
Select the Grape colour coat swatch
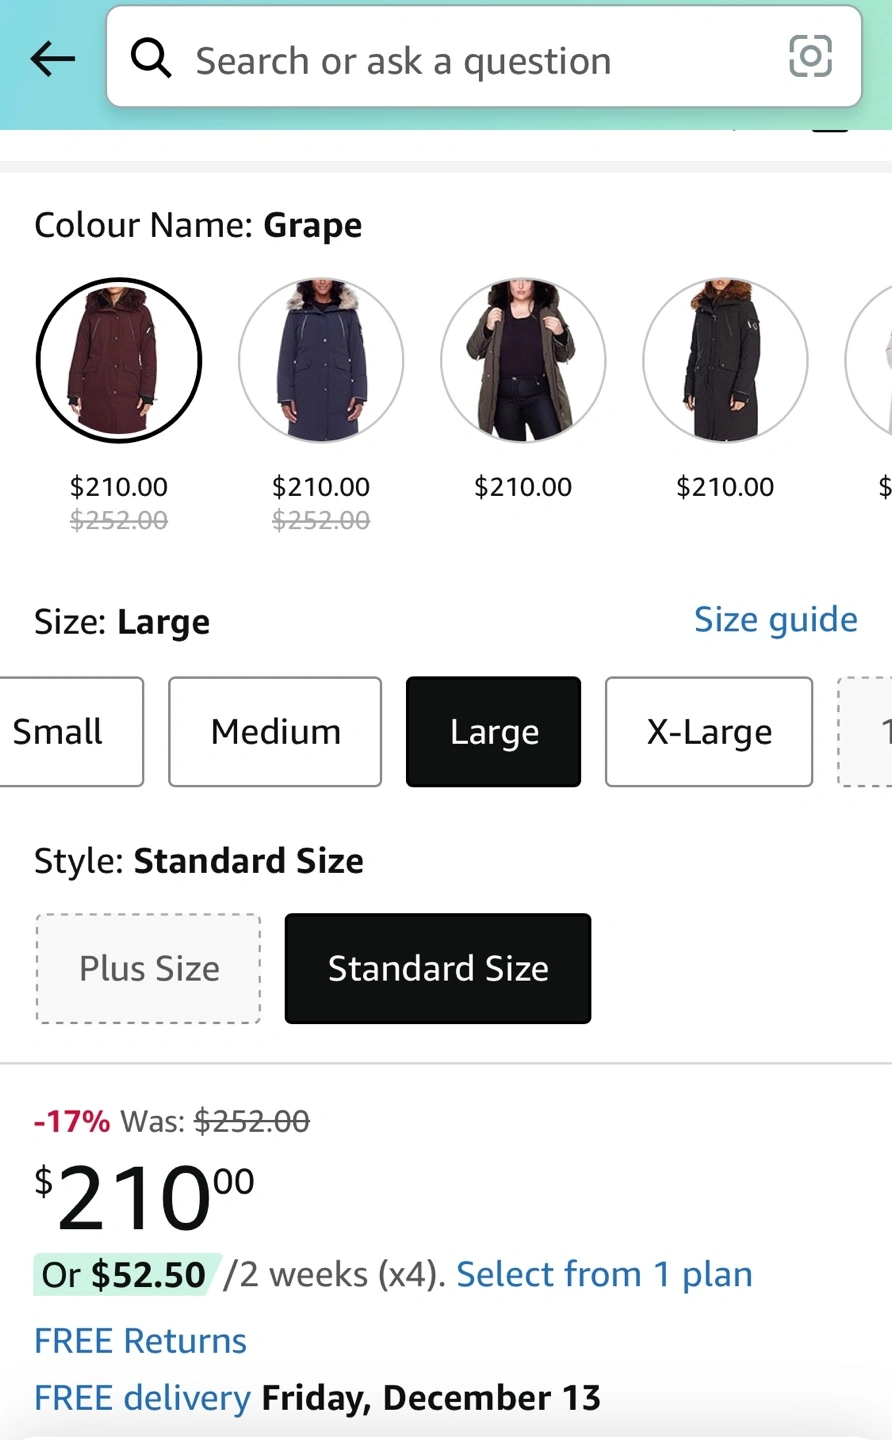point(119,360)
